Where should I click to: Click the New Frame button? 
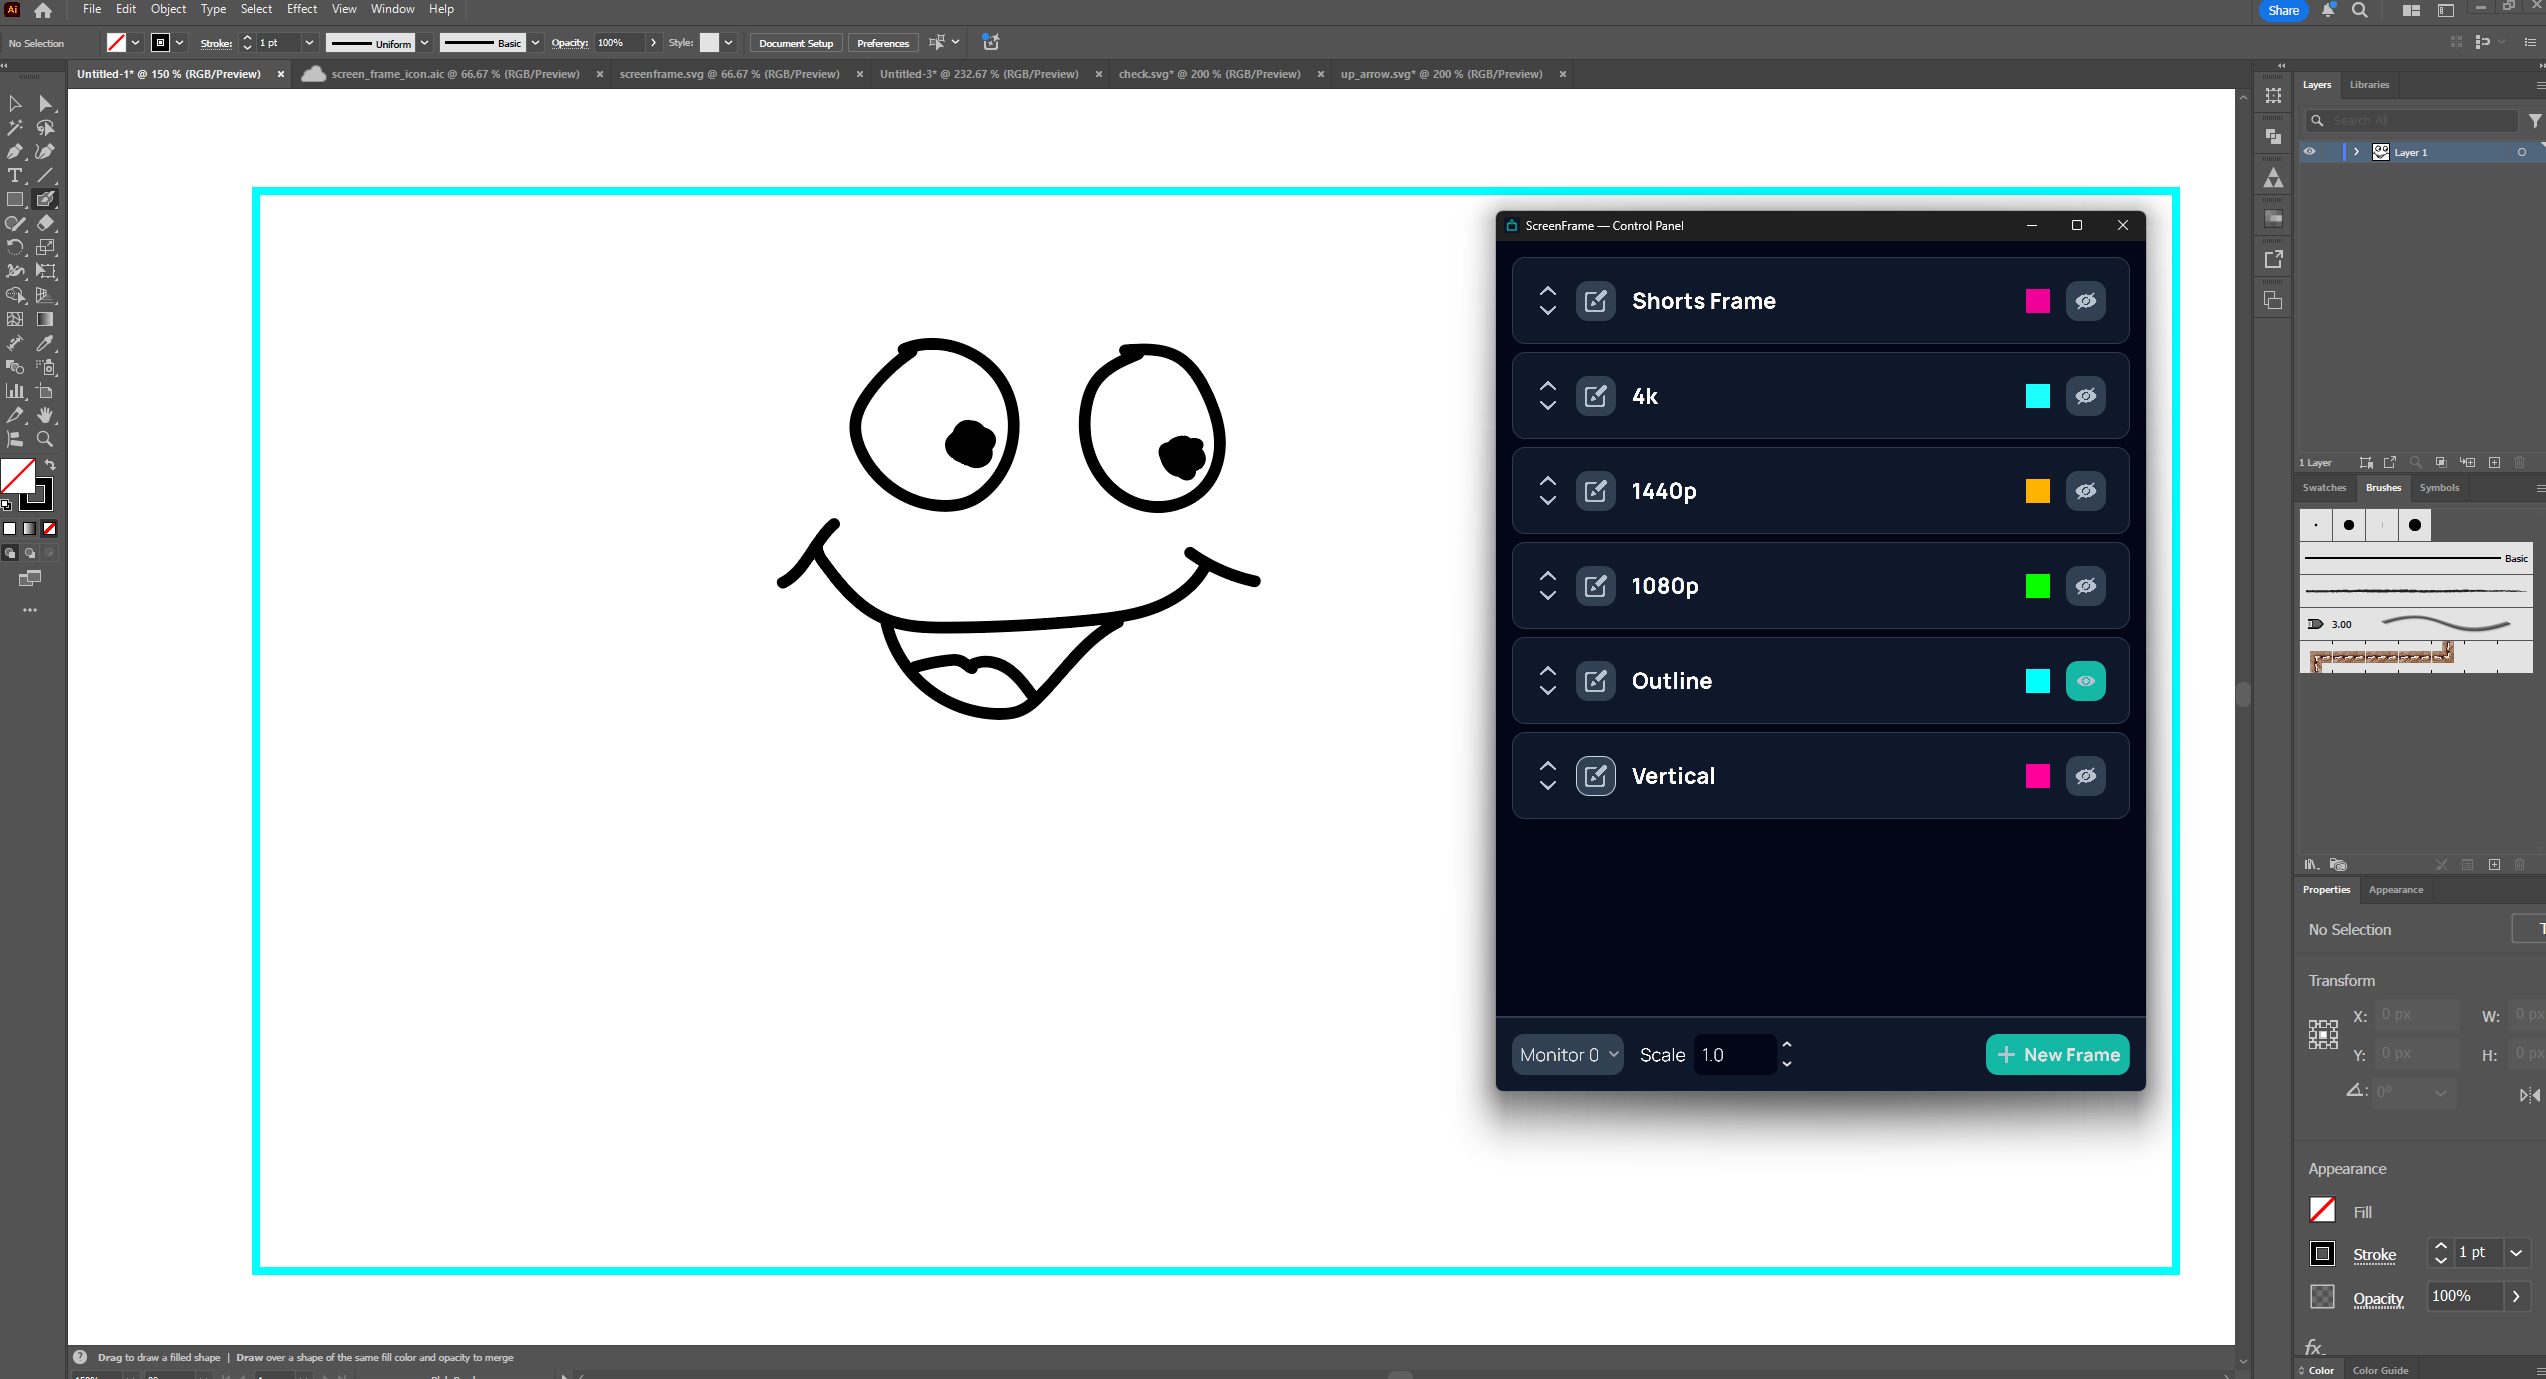click(2057, 1055)
